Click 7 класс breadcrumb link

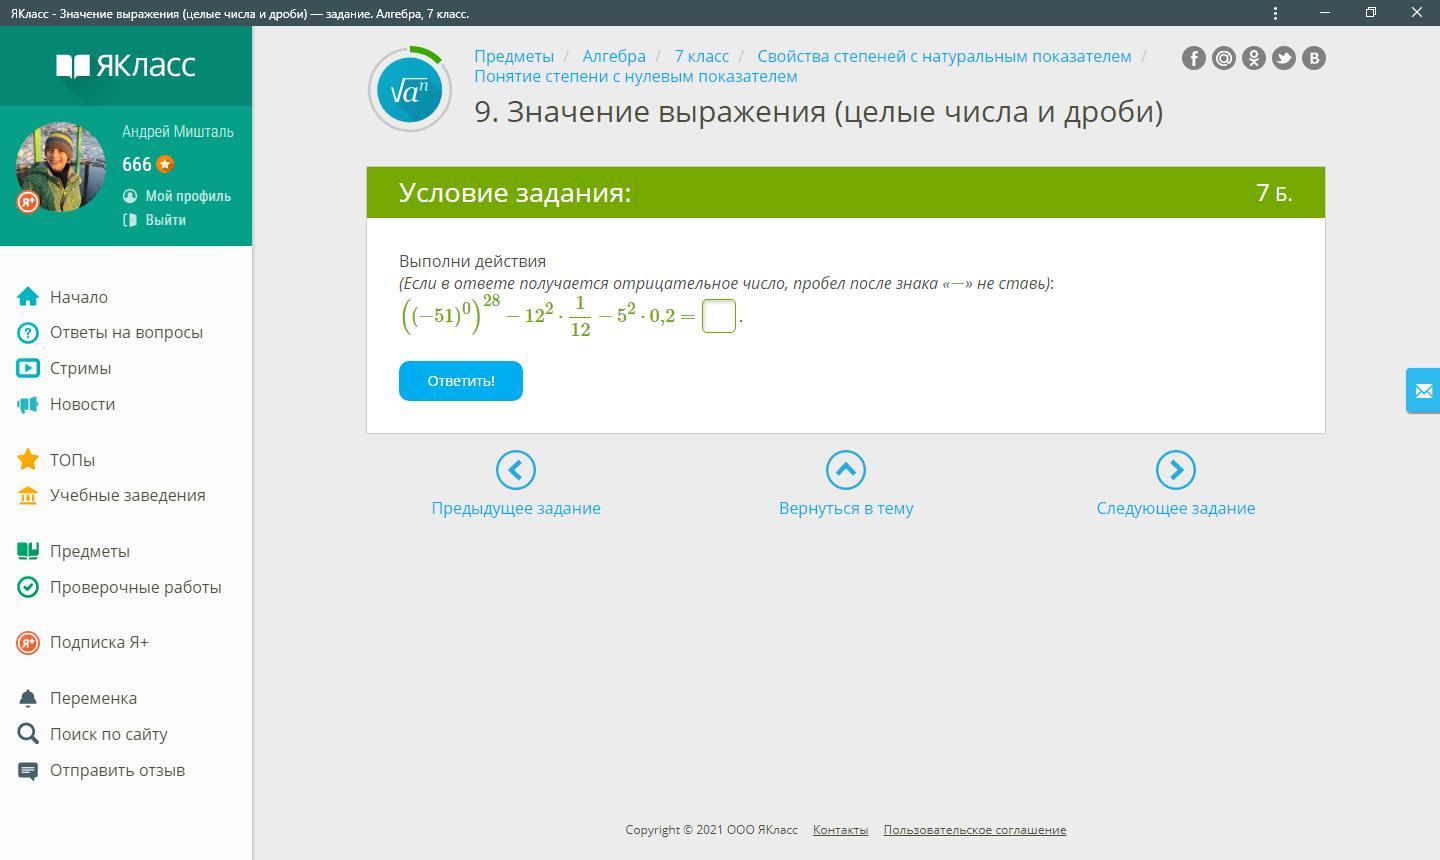click(701, 56)
